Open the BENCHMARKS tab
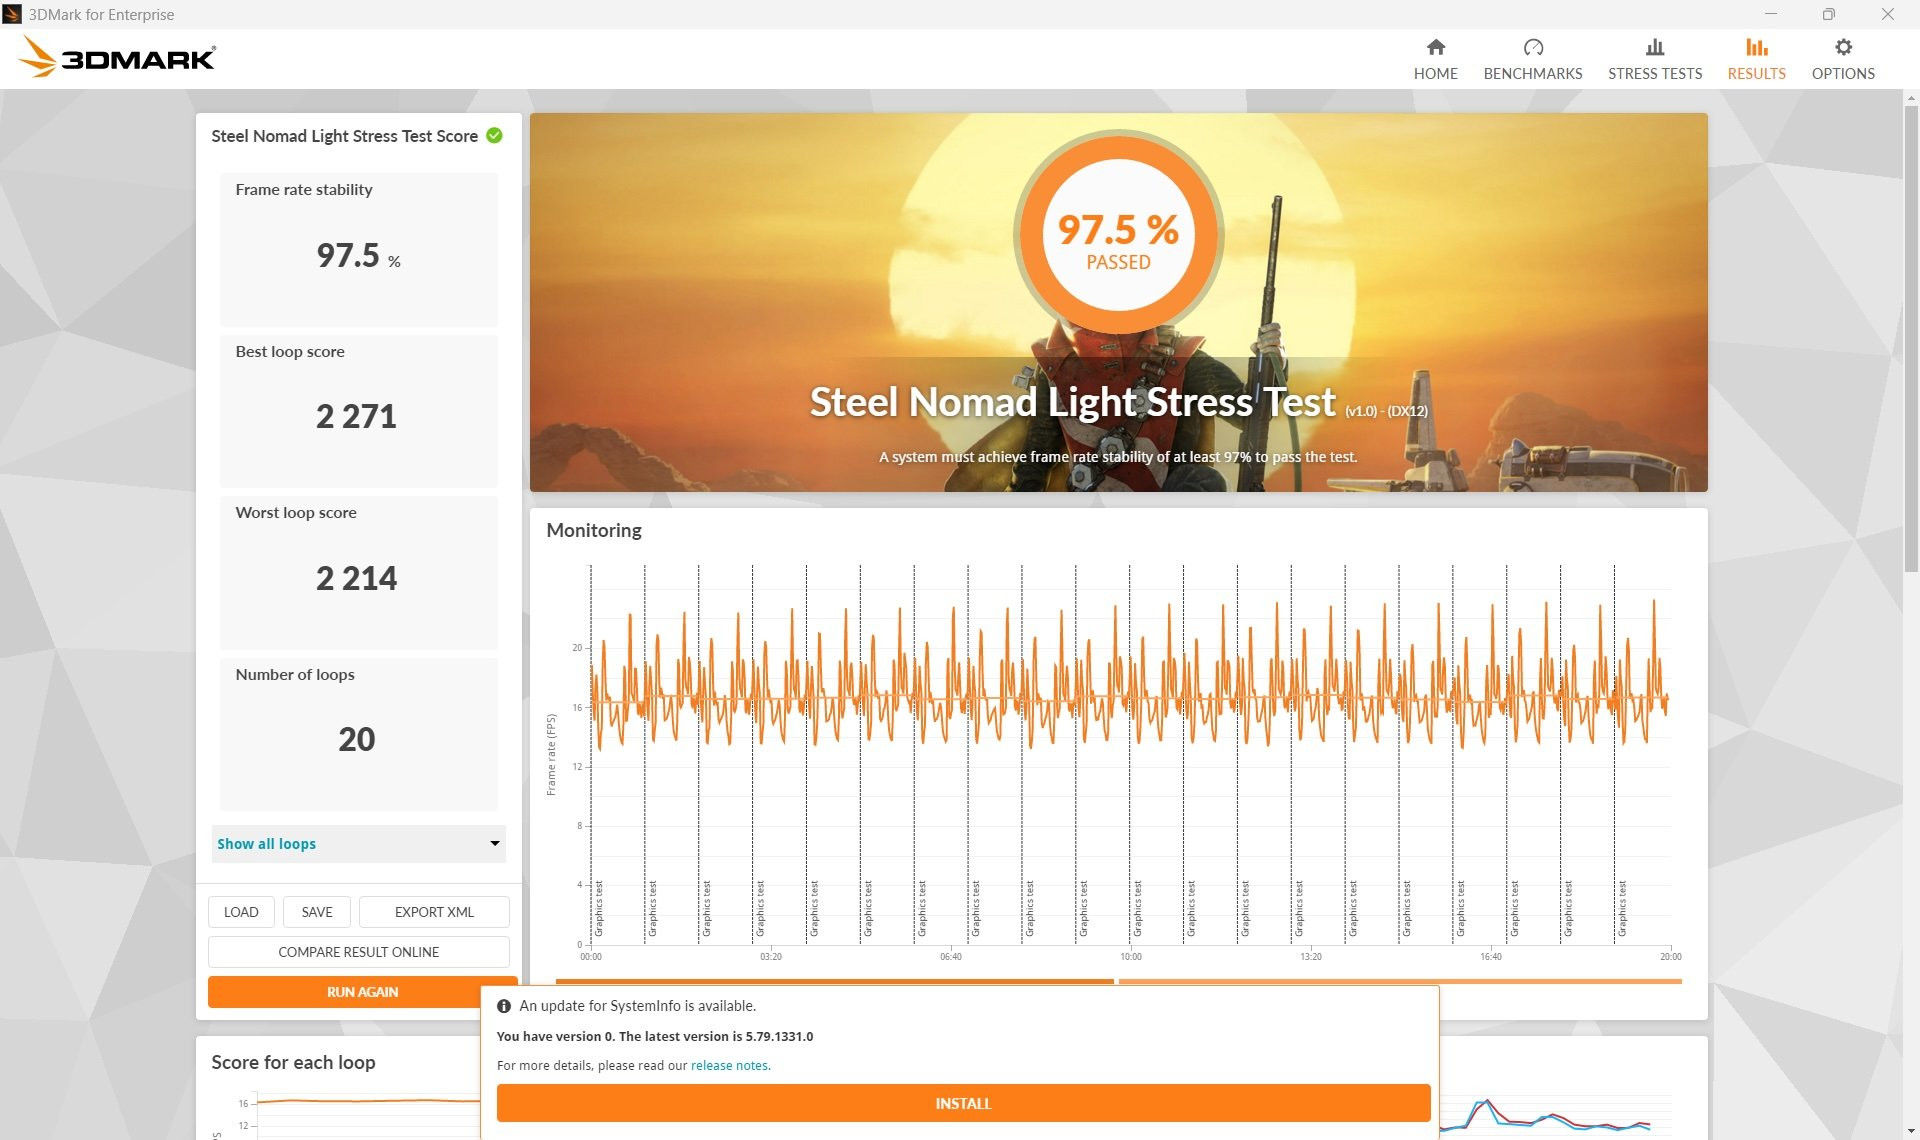1920x1140 pixels. tap(1532, 59)
